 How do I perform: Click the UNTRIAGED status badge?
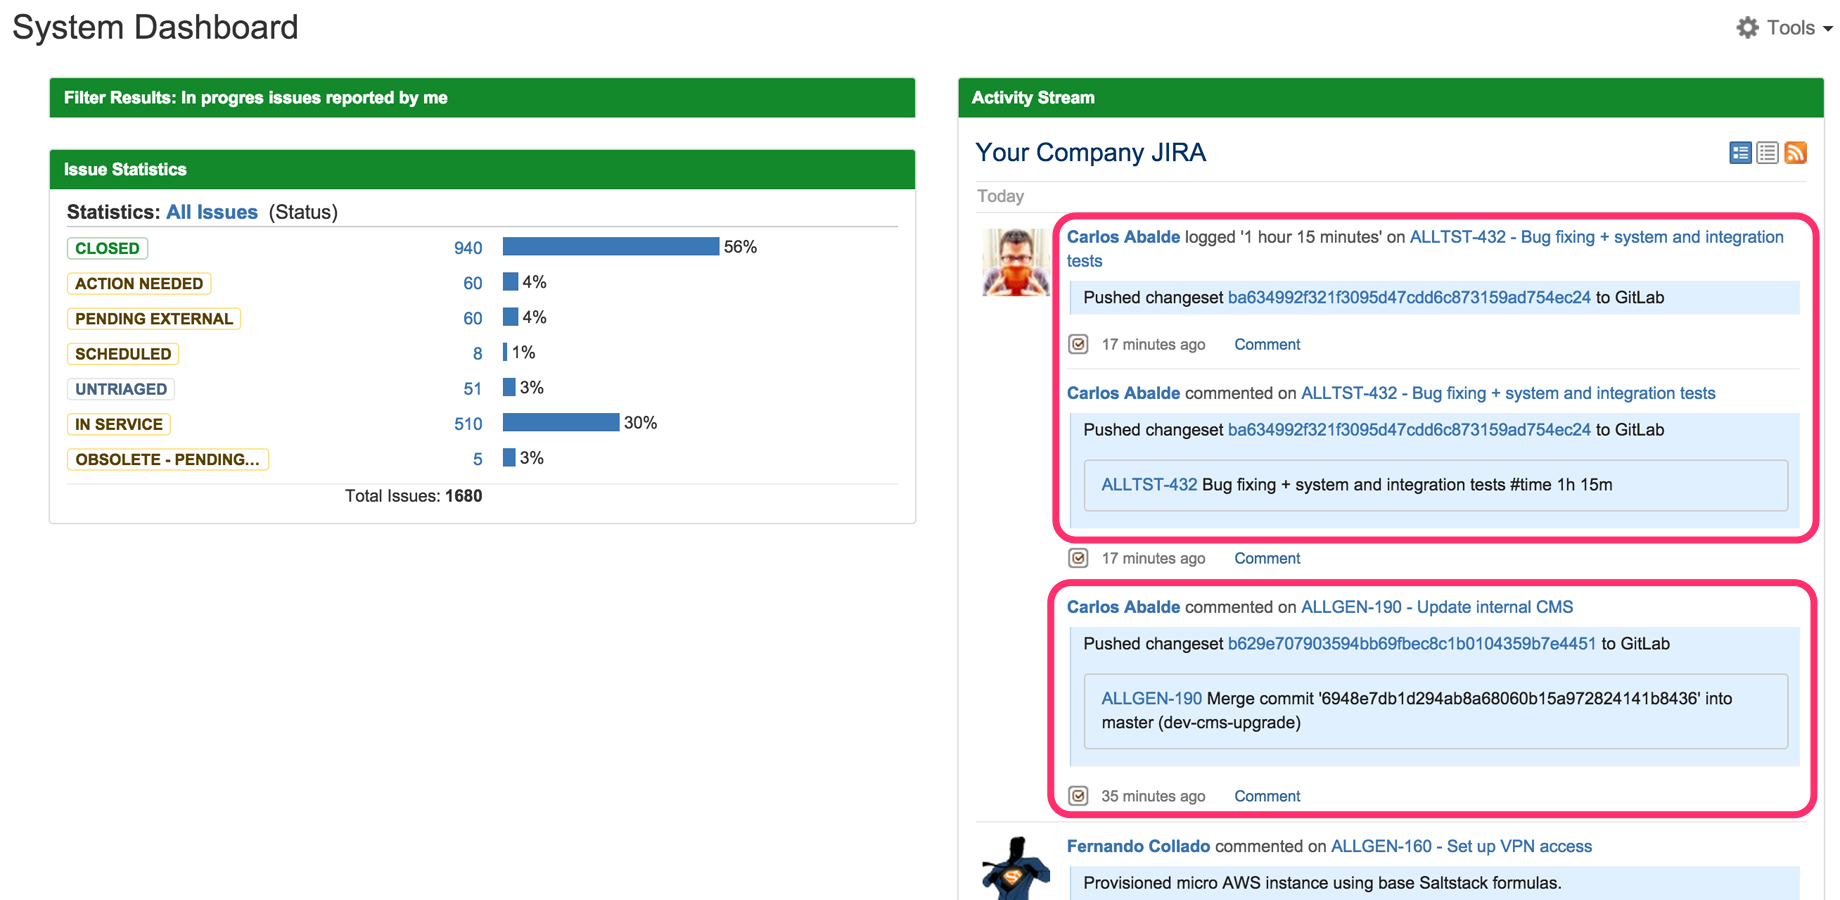point(121,389)
